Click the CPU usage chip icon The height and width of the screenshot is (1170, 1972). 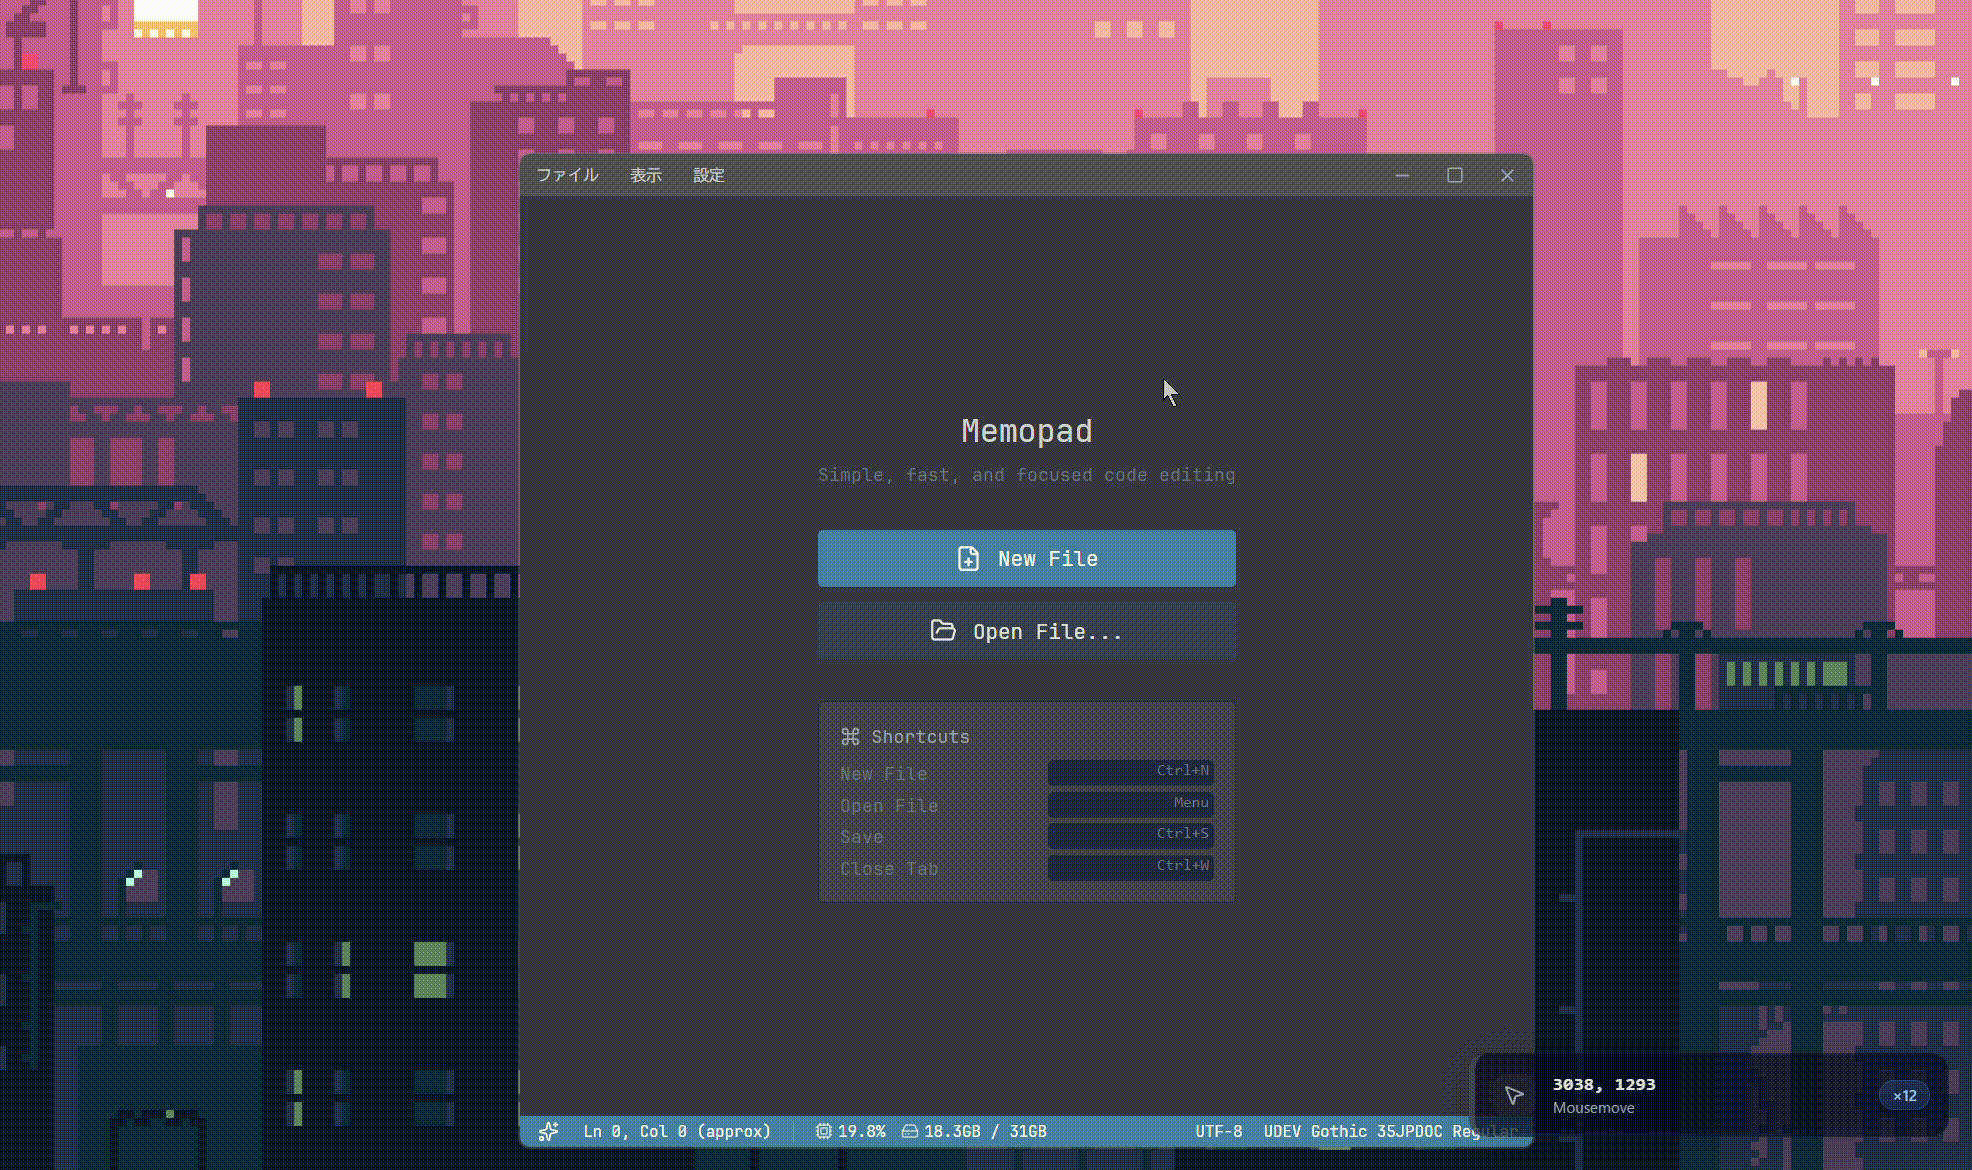pos(823,1131)
